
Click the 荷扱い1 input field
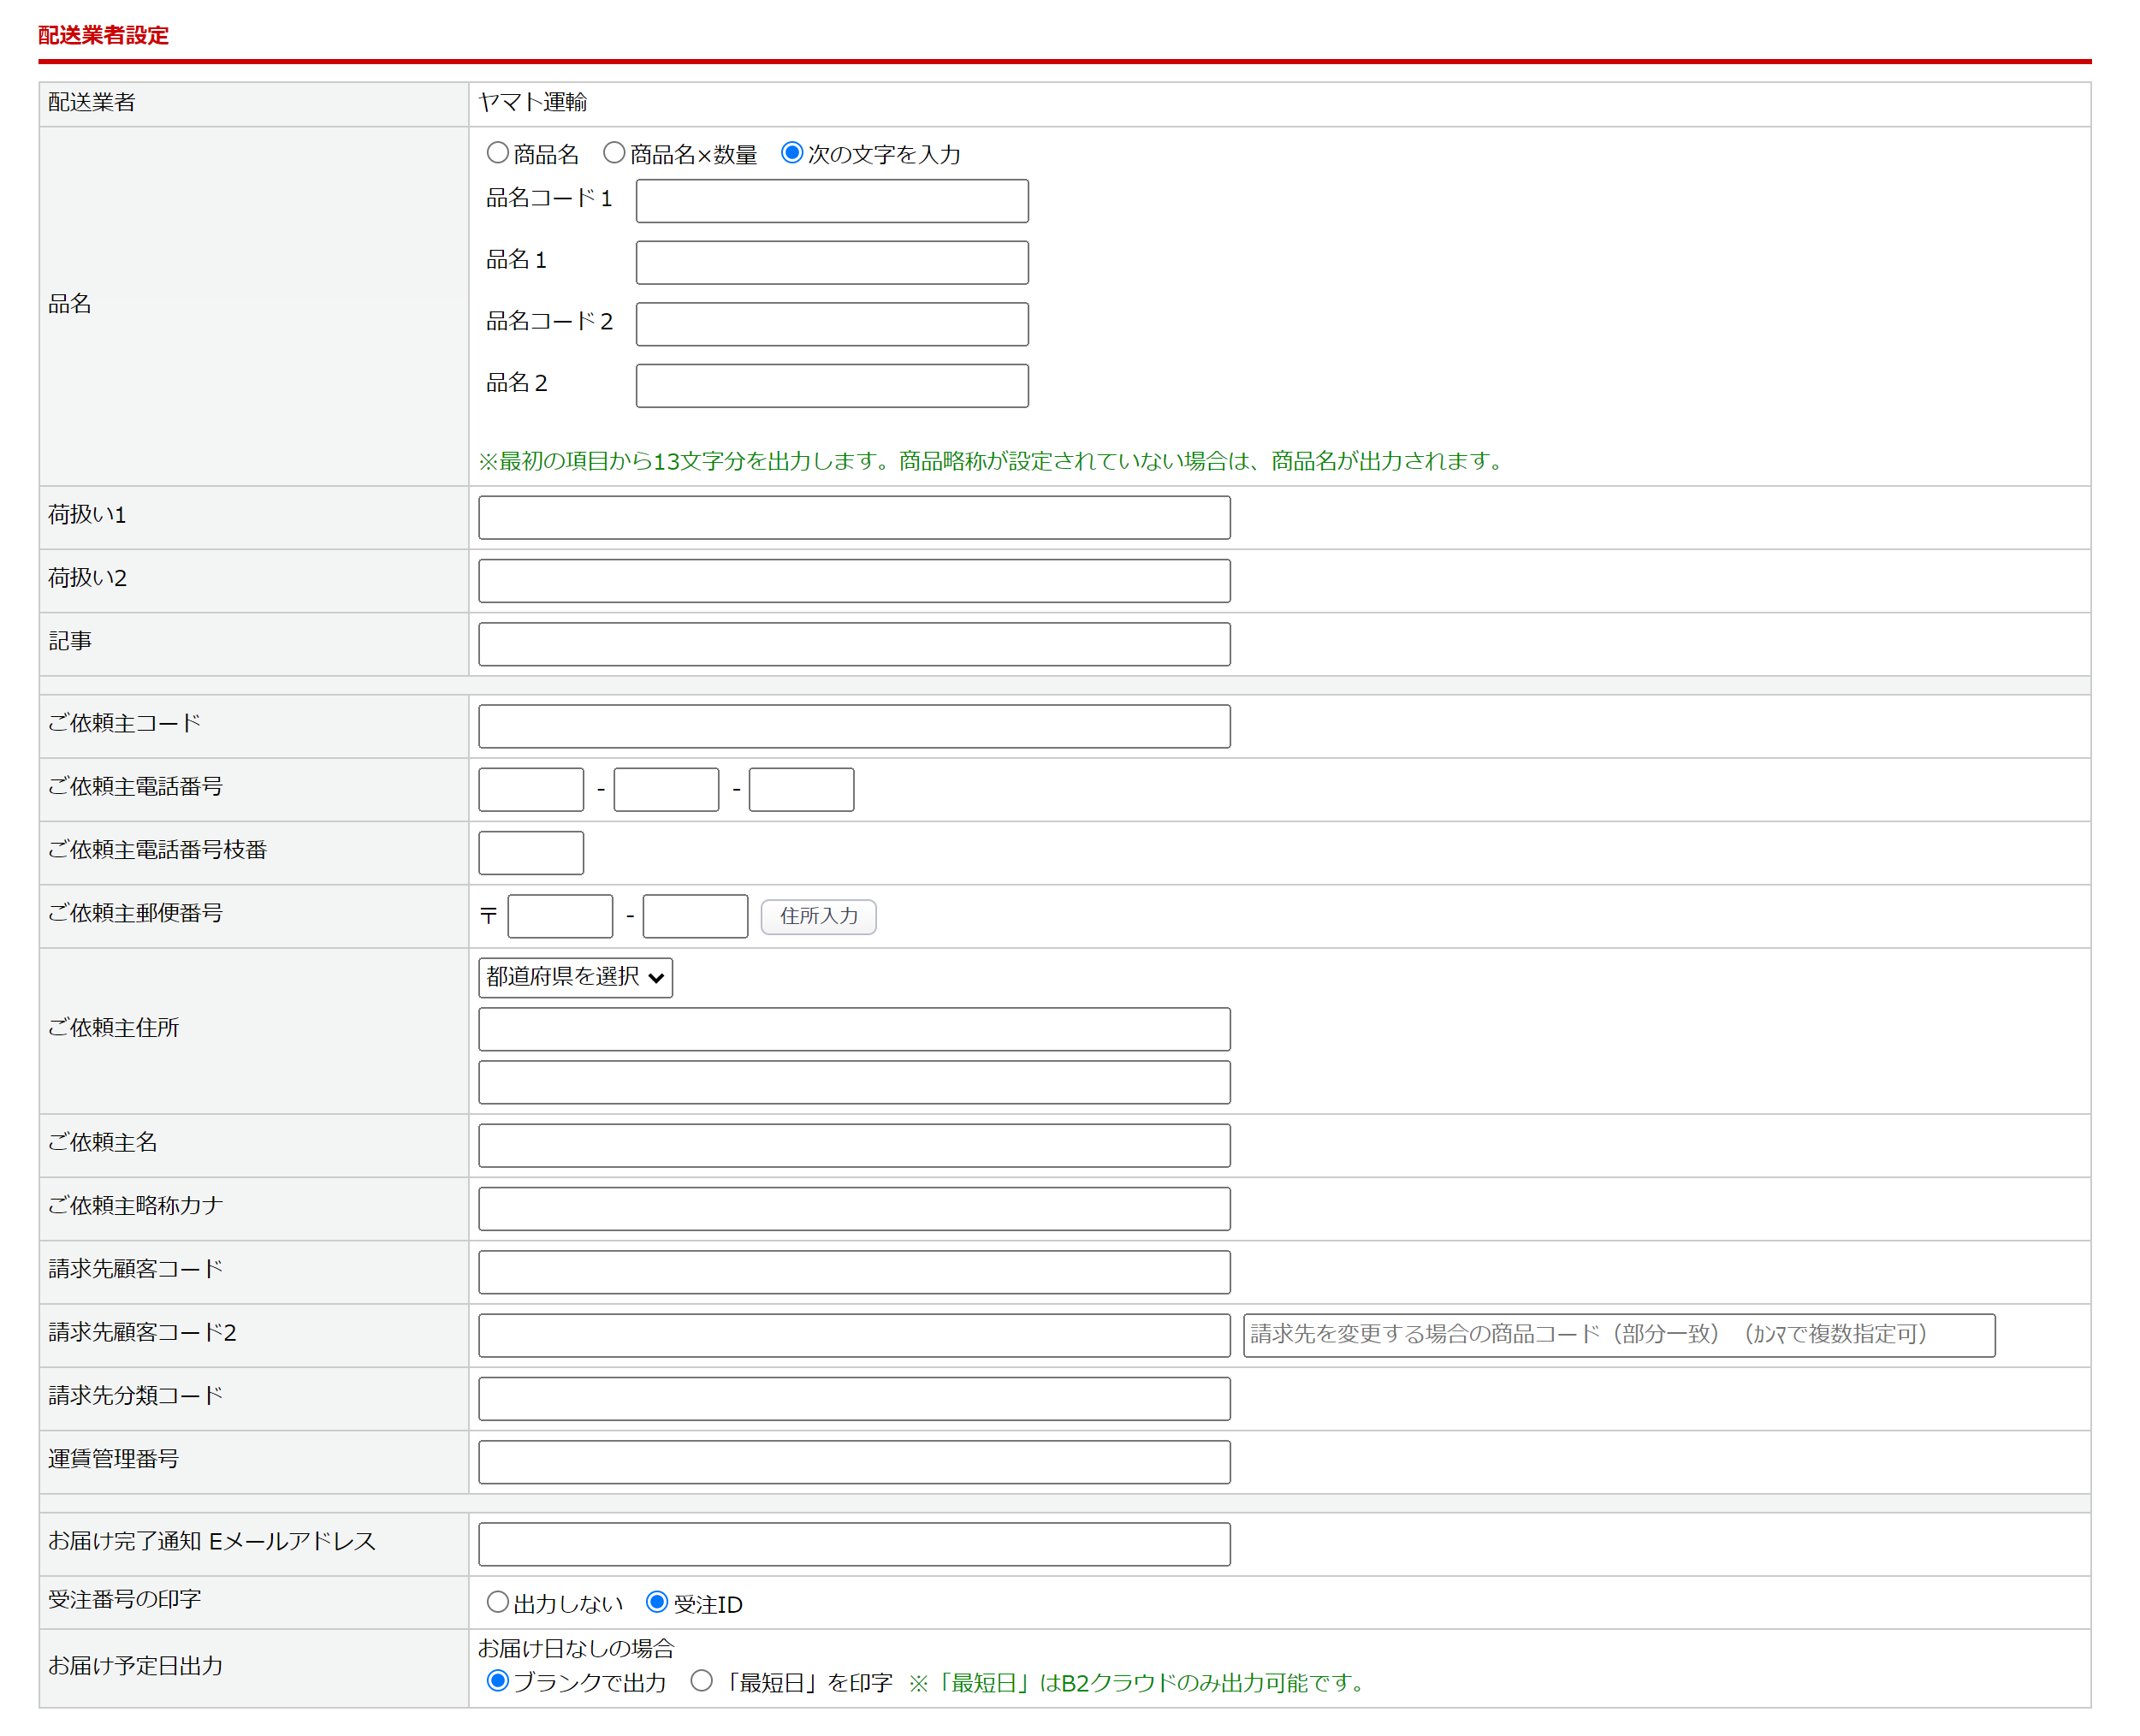[853, 518]
